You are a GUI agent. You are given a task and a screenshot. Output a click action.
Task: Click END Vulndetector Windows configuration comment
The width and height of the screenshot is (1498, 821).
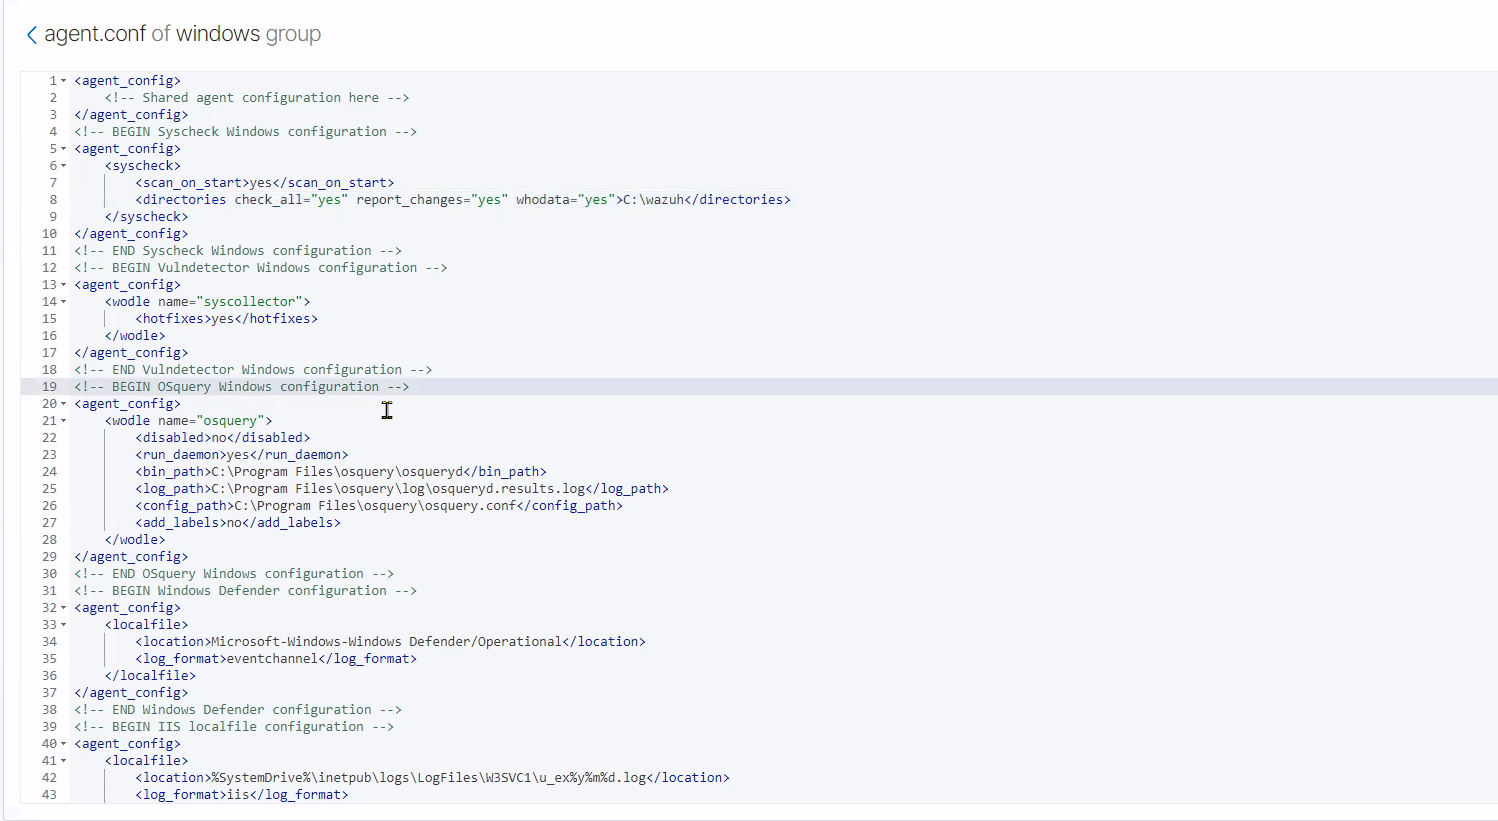pyautogui.click(x=253, y=369)
